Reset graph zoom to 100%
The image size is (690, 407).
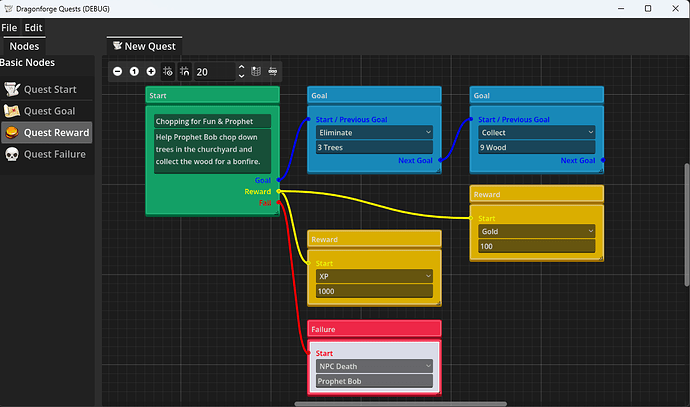pos(134,71)
